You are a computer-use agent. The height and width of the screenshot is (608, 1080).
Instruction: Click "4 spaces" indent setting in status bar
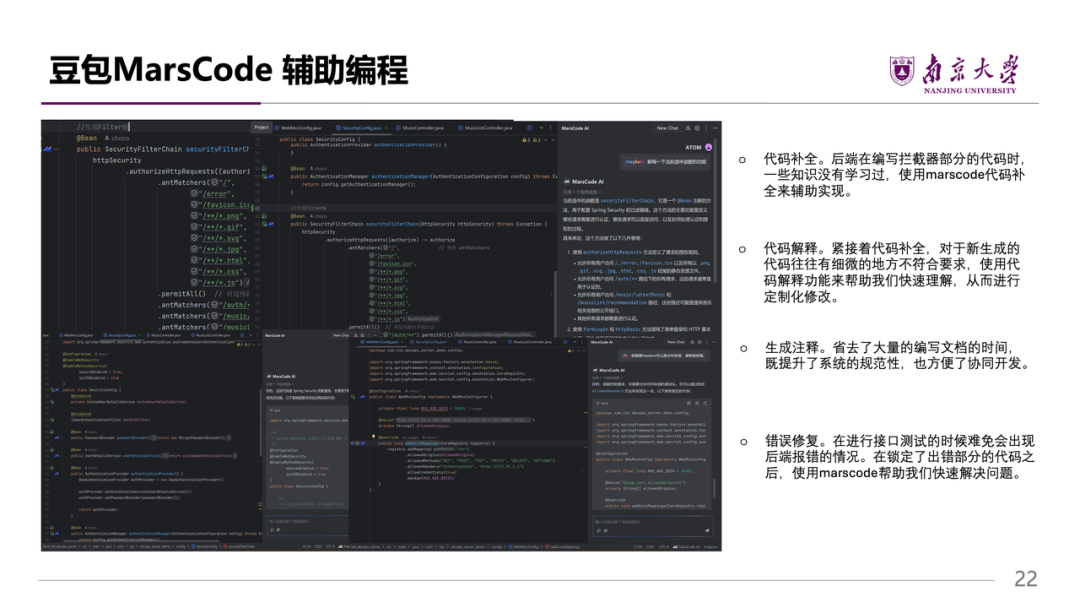pyautogui.click(x=711, y=547)
